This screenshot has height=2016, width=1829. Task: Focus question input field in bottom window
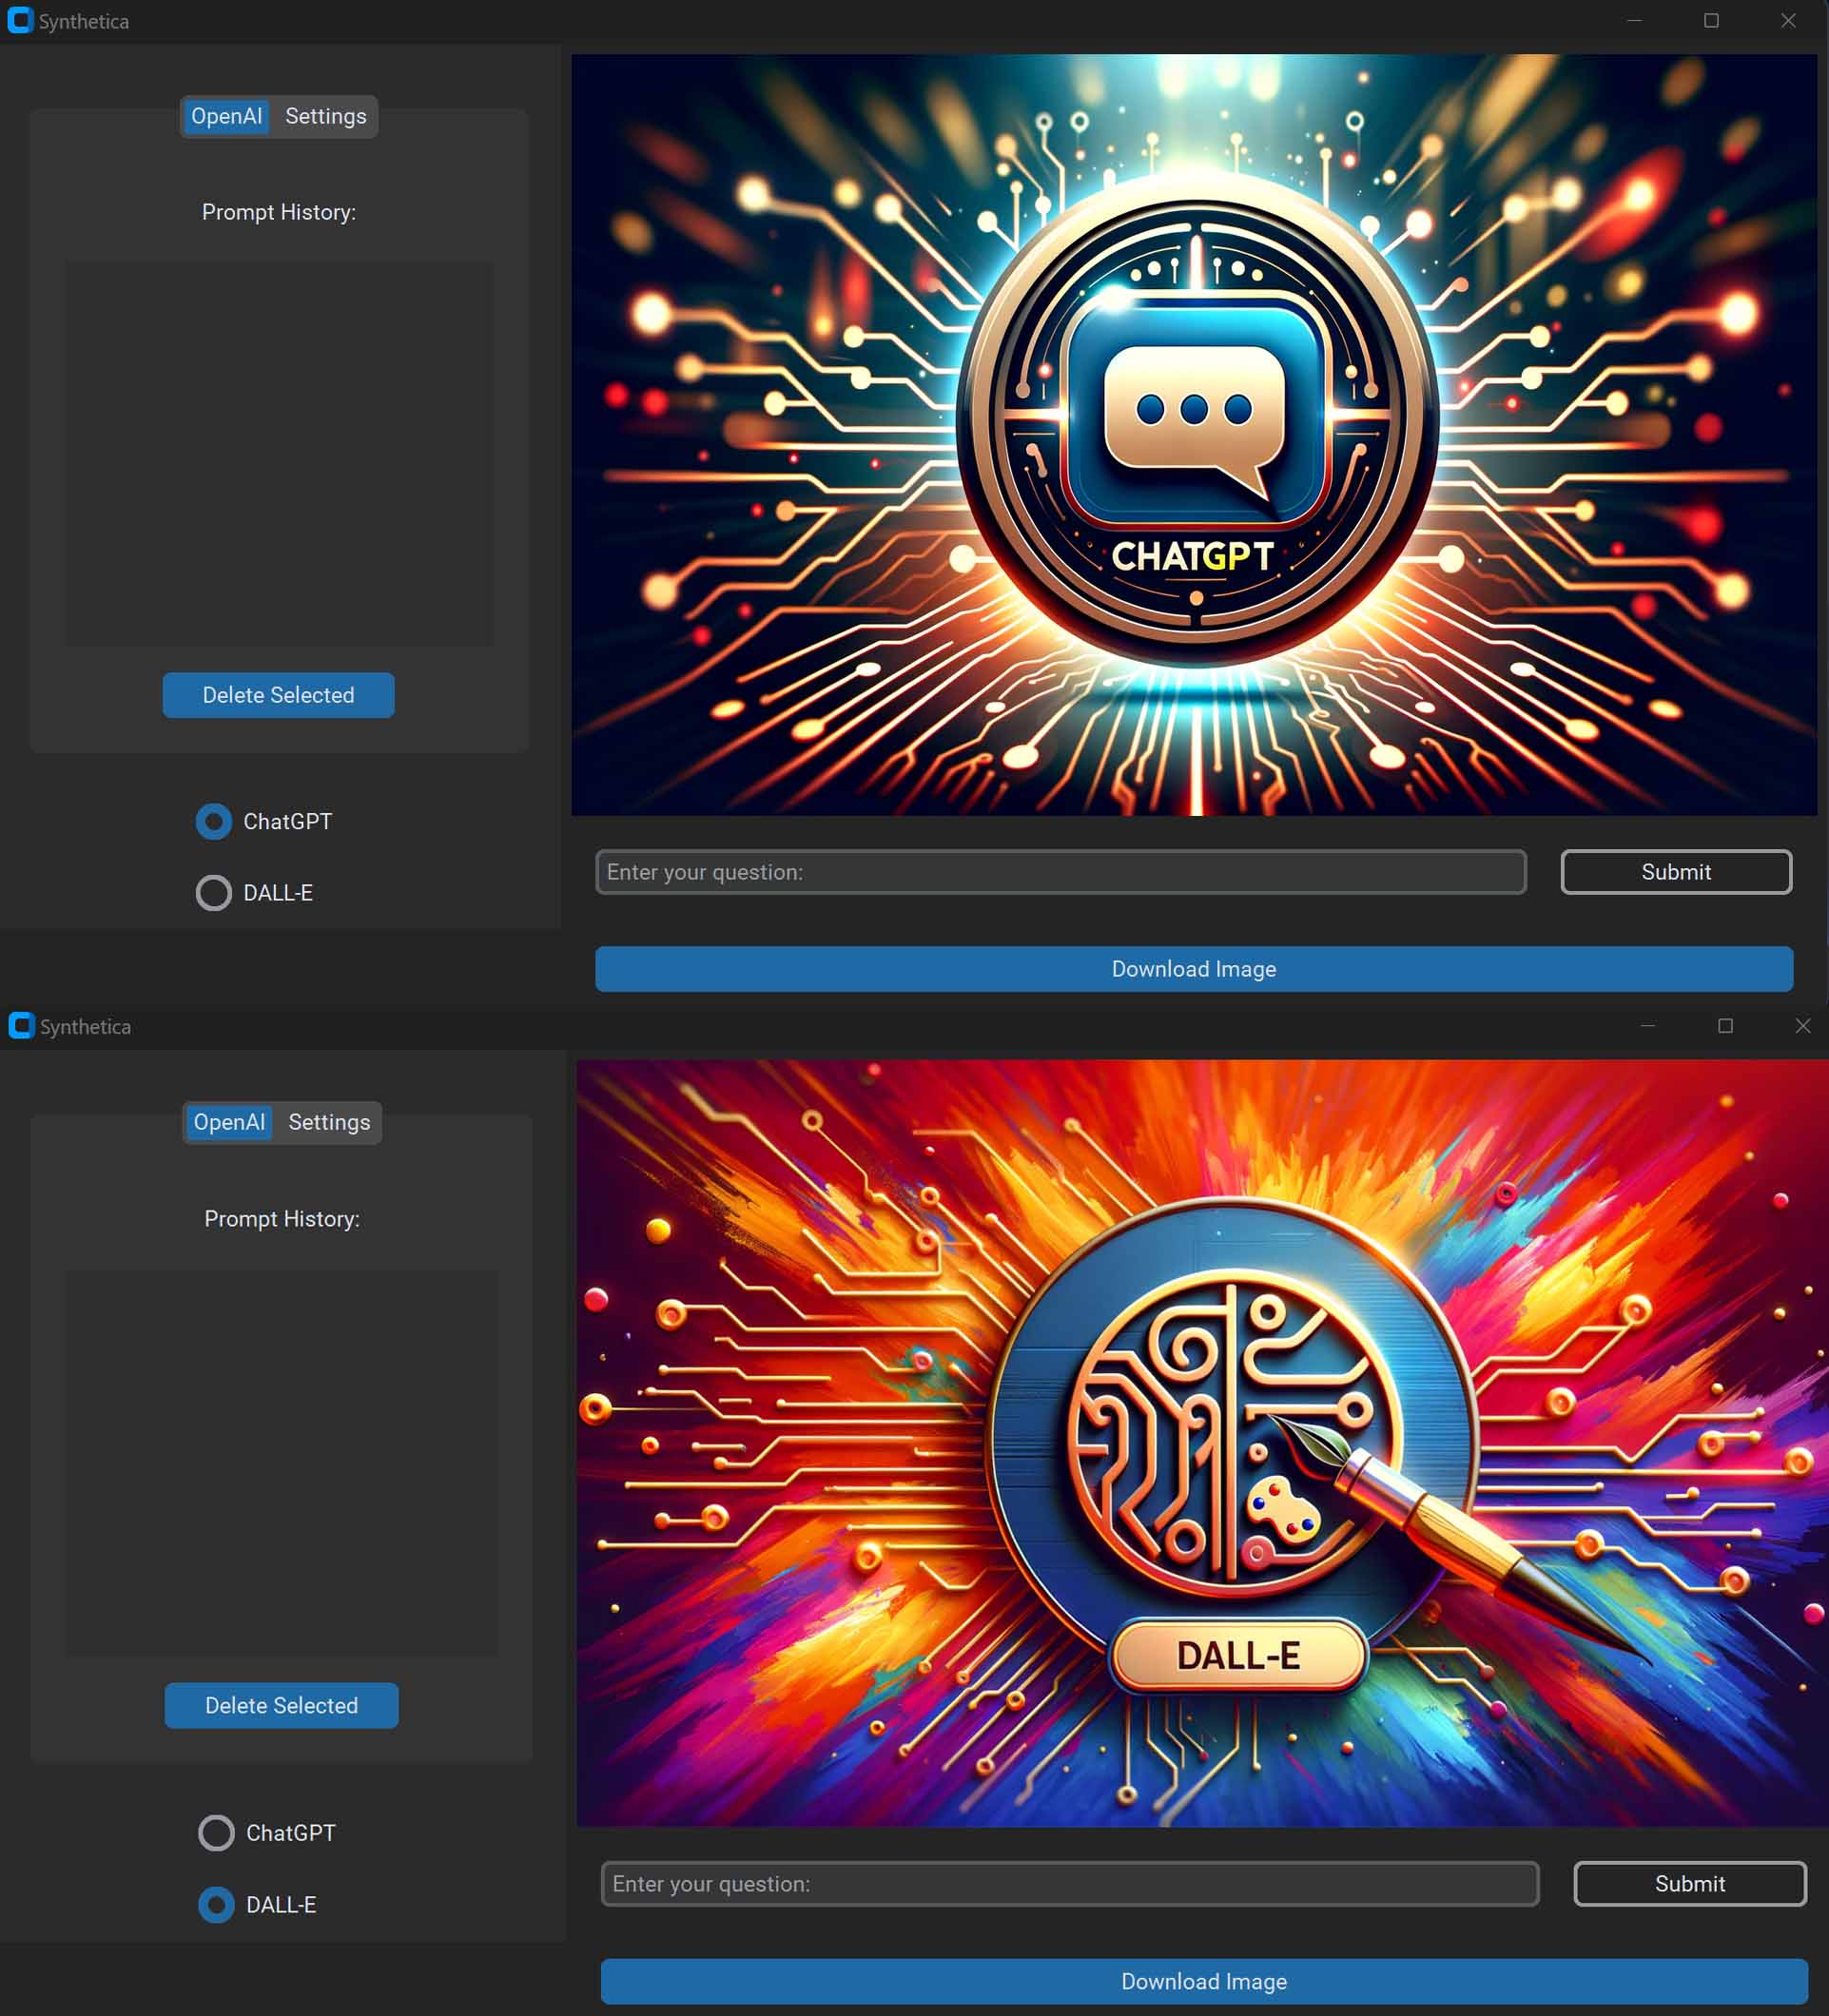coord(1070,1884)
